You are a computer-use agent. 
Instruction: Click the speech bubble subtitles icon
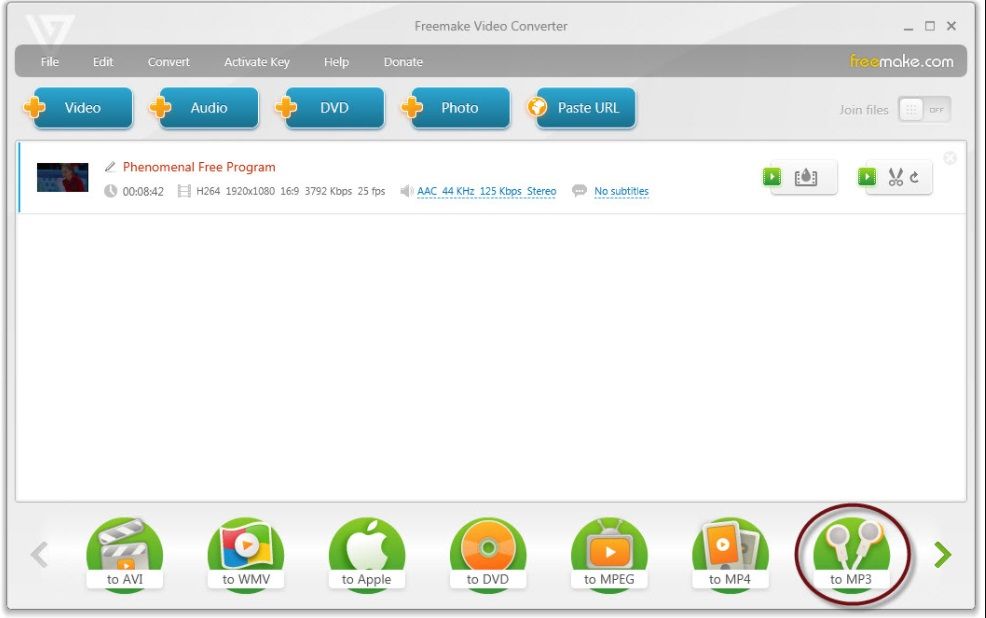579,190
